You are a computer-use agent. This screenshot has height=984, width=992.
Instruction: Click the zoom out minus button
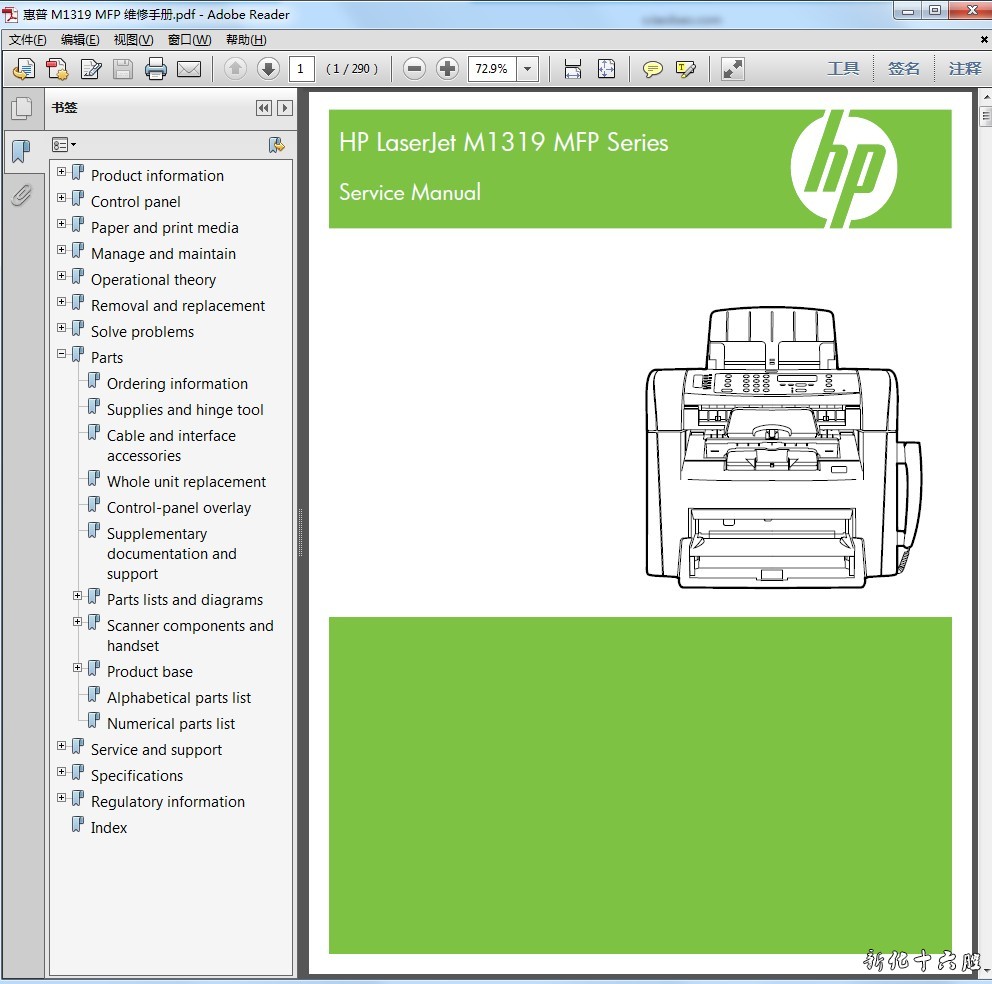click(415, 69)
